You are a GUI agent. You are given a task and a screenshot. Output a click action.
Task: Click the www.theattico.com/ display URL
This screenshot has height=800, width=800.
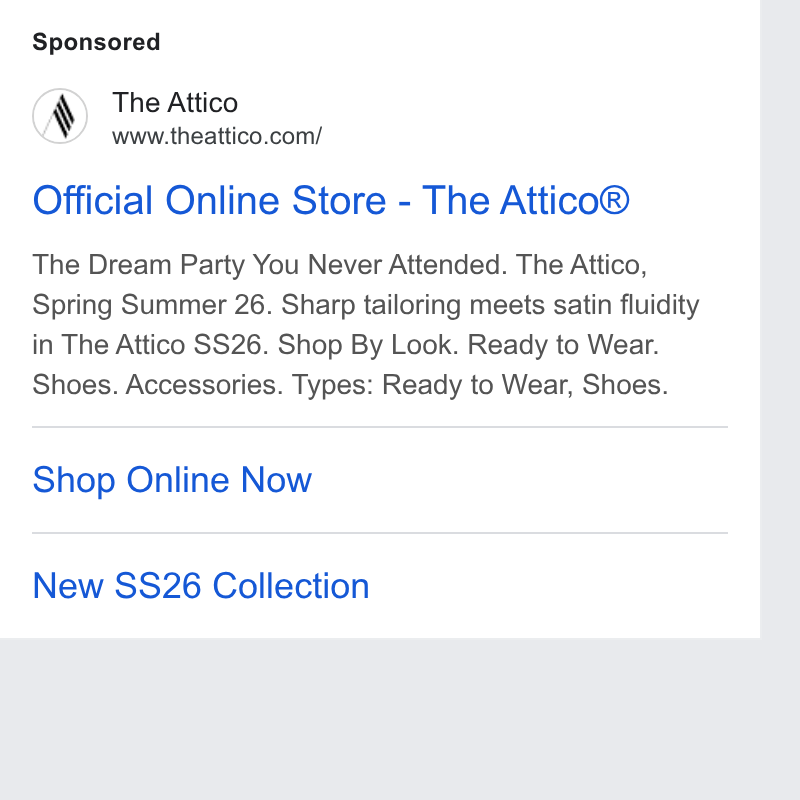point(217,136)
